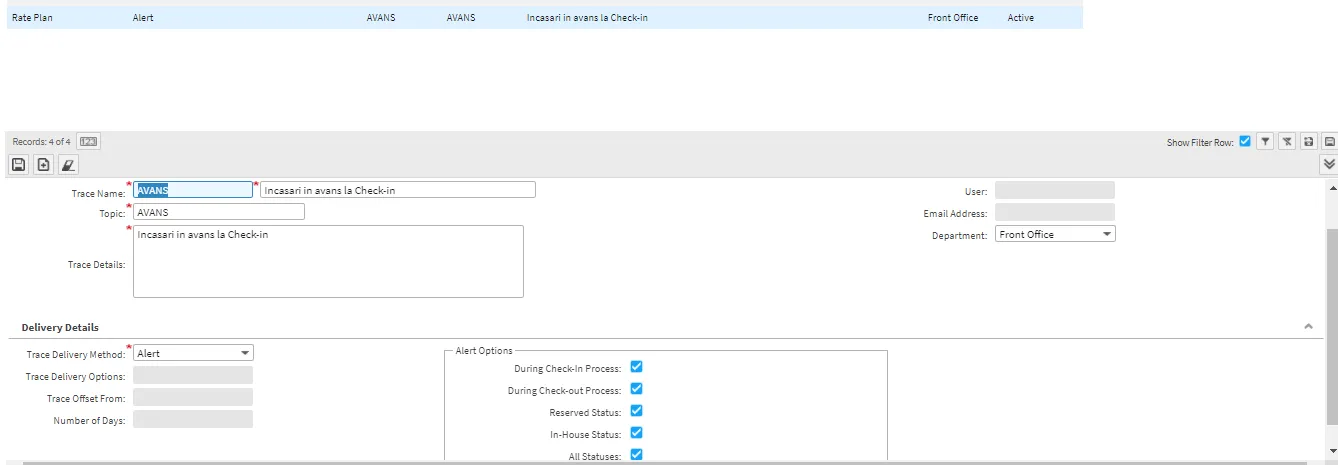Viewport: 1338px width, 465px height.
Task: Click the Active status cell in grid row
Action: coord(1021,18)
